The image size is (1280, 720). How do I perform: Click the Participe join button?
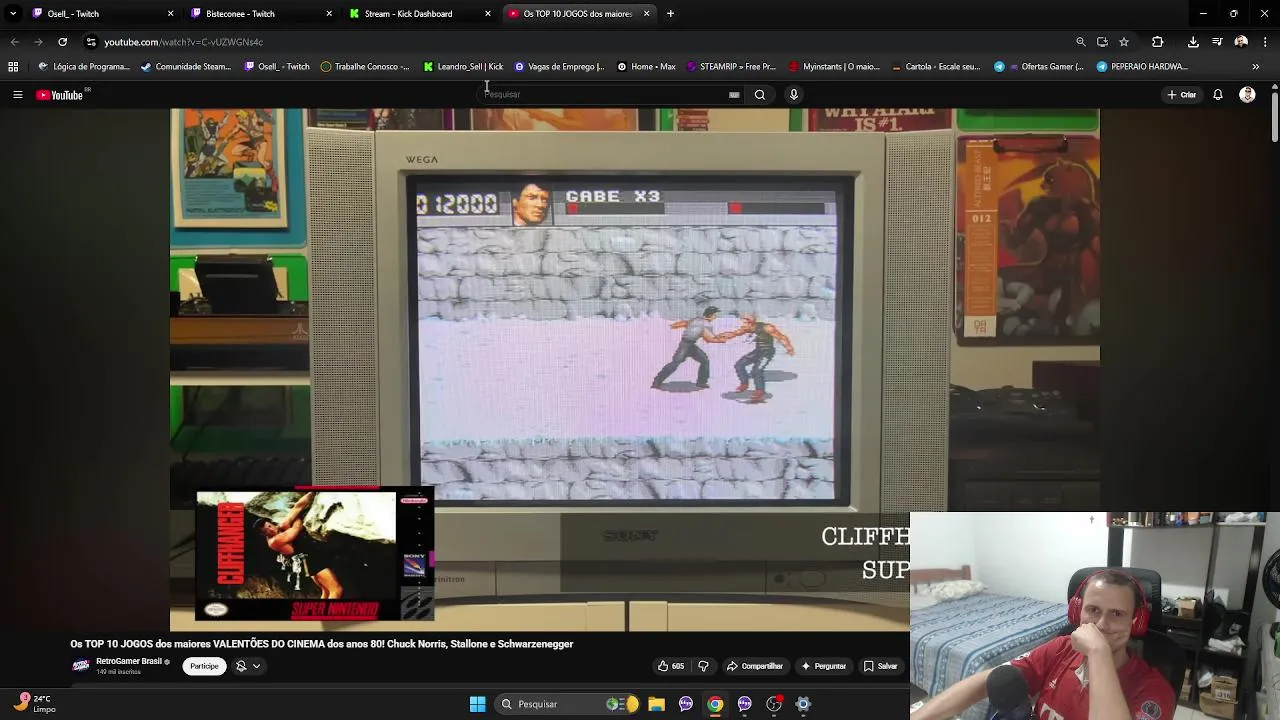click(x=204, y=666)
